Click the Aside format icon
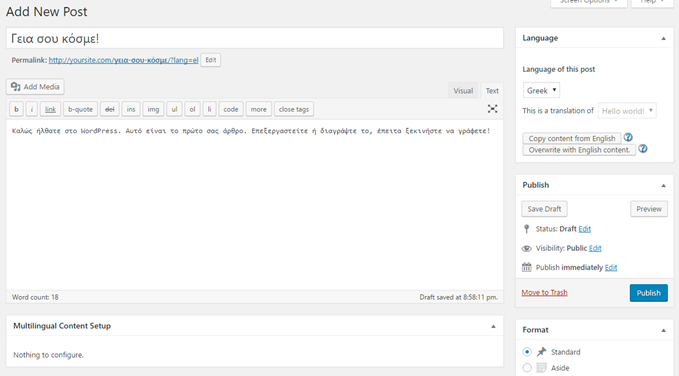Screen dimensions: 679x376 (x=541, y=368)
